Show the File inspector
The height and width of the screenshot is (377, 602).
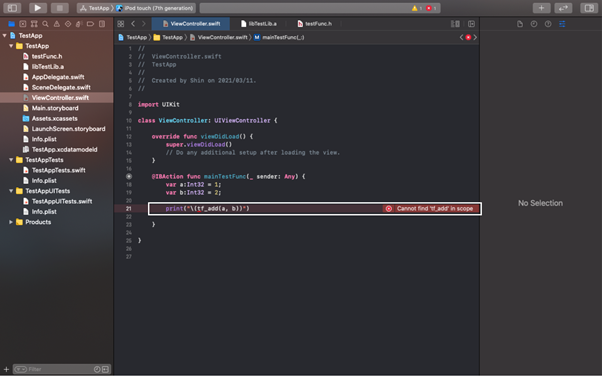click(520, 24)
